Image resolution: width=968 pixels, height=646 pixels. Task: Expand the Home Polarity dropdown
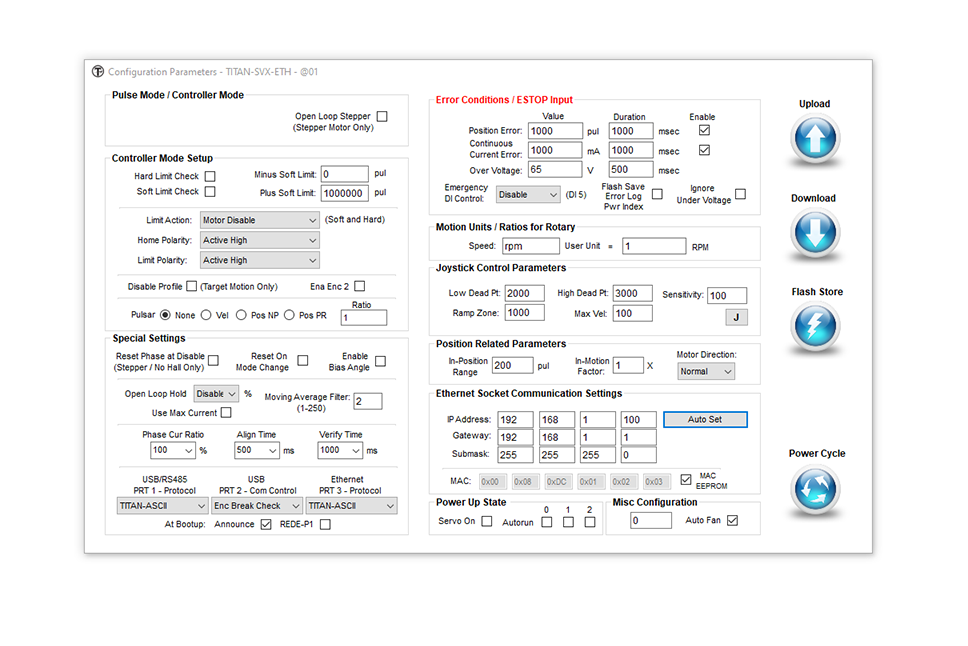click(x=259, y=240)
